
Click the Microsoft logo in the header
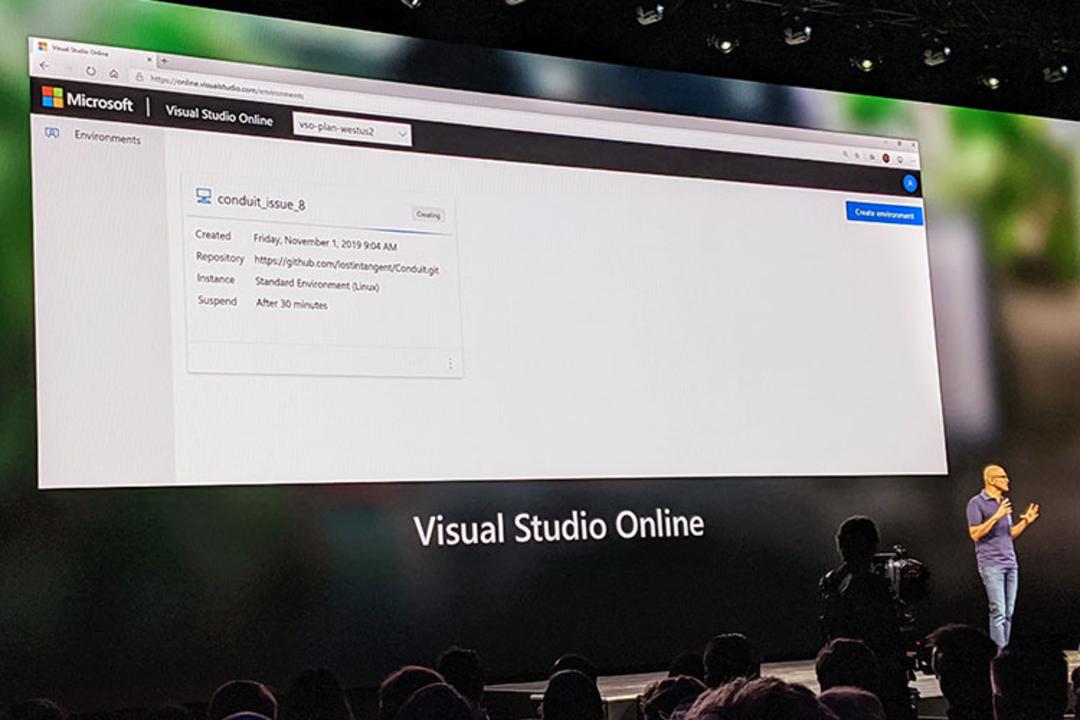click(x=87, y=100)
